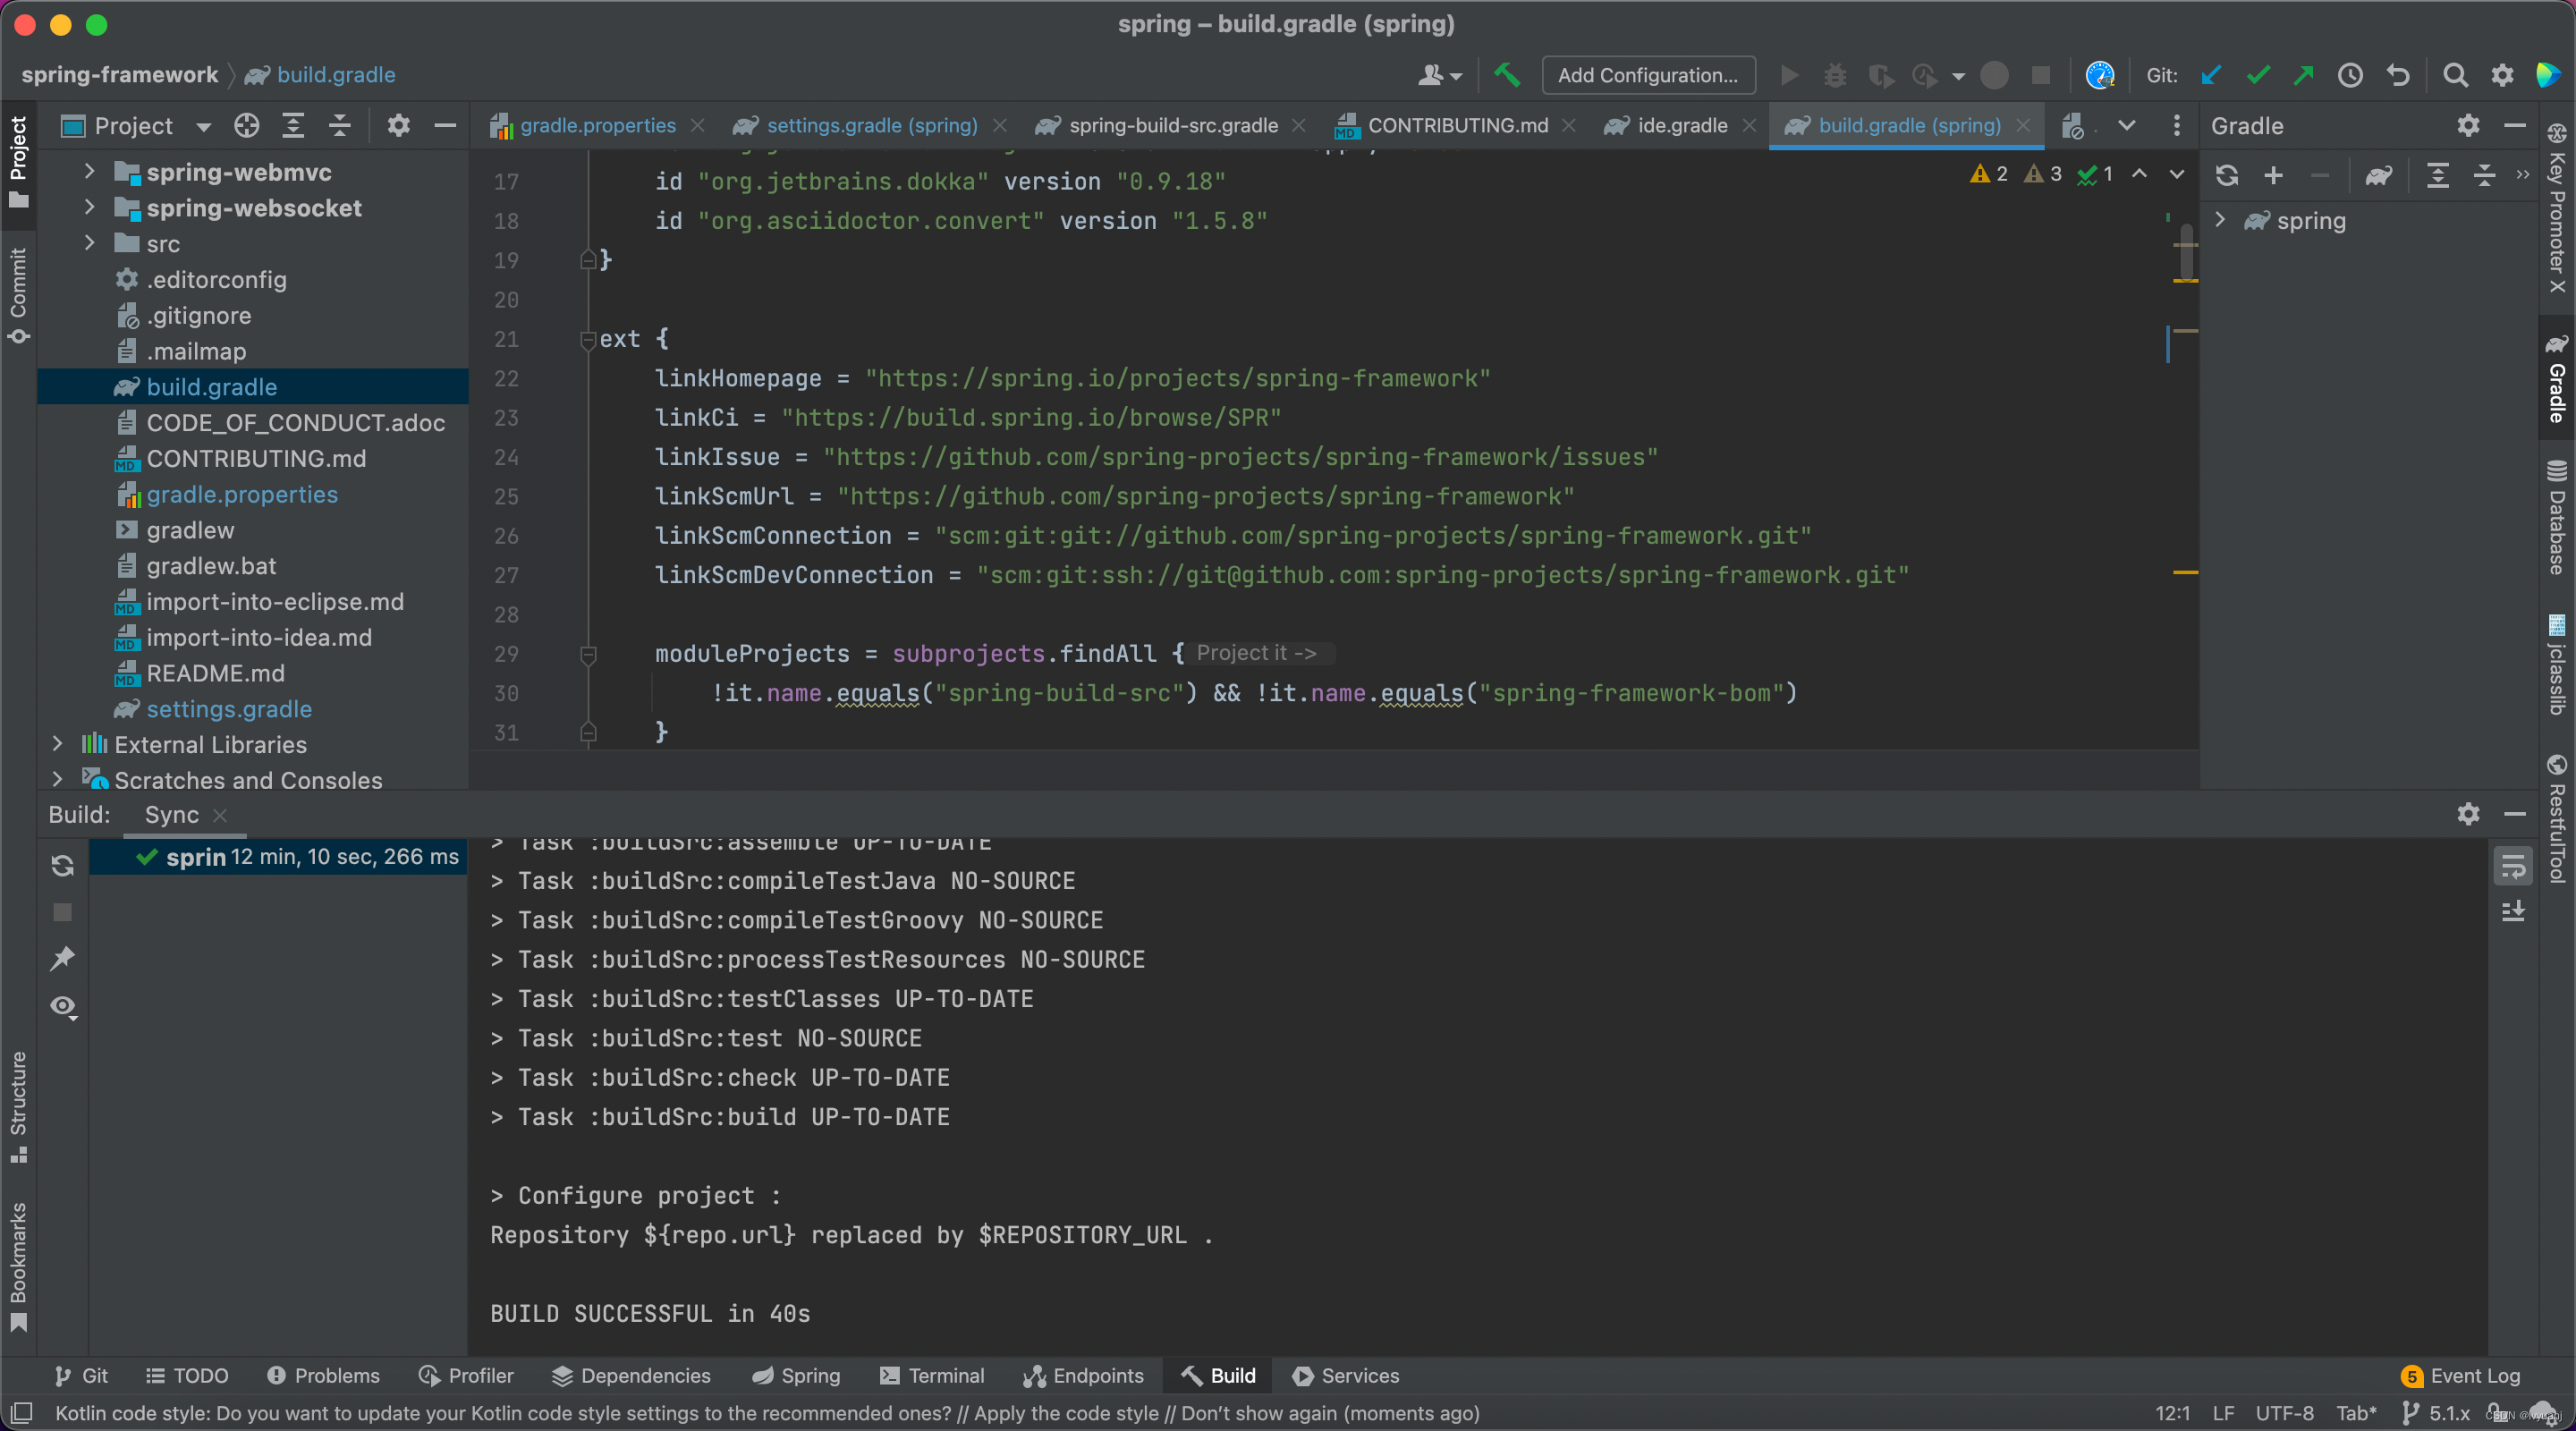Open Git history clock icon
Viewport: 2576px width, 1431px height.
[2350, 75]
